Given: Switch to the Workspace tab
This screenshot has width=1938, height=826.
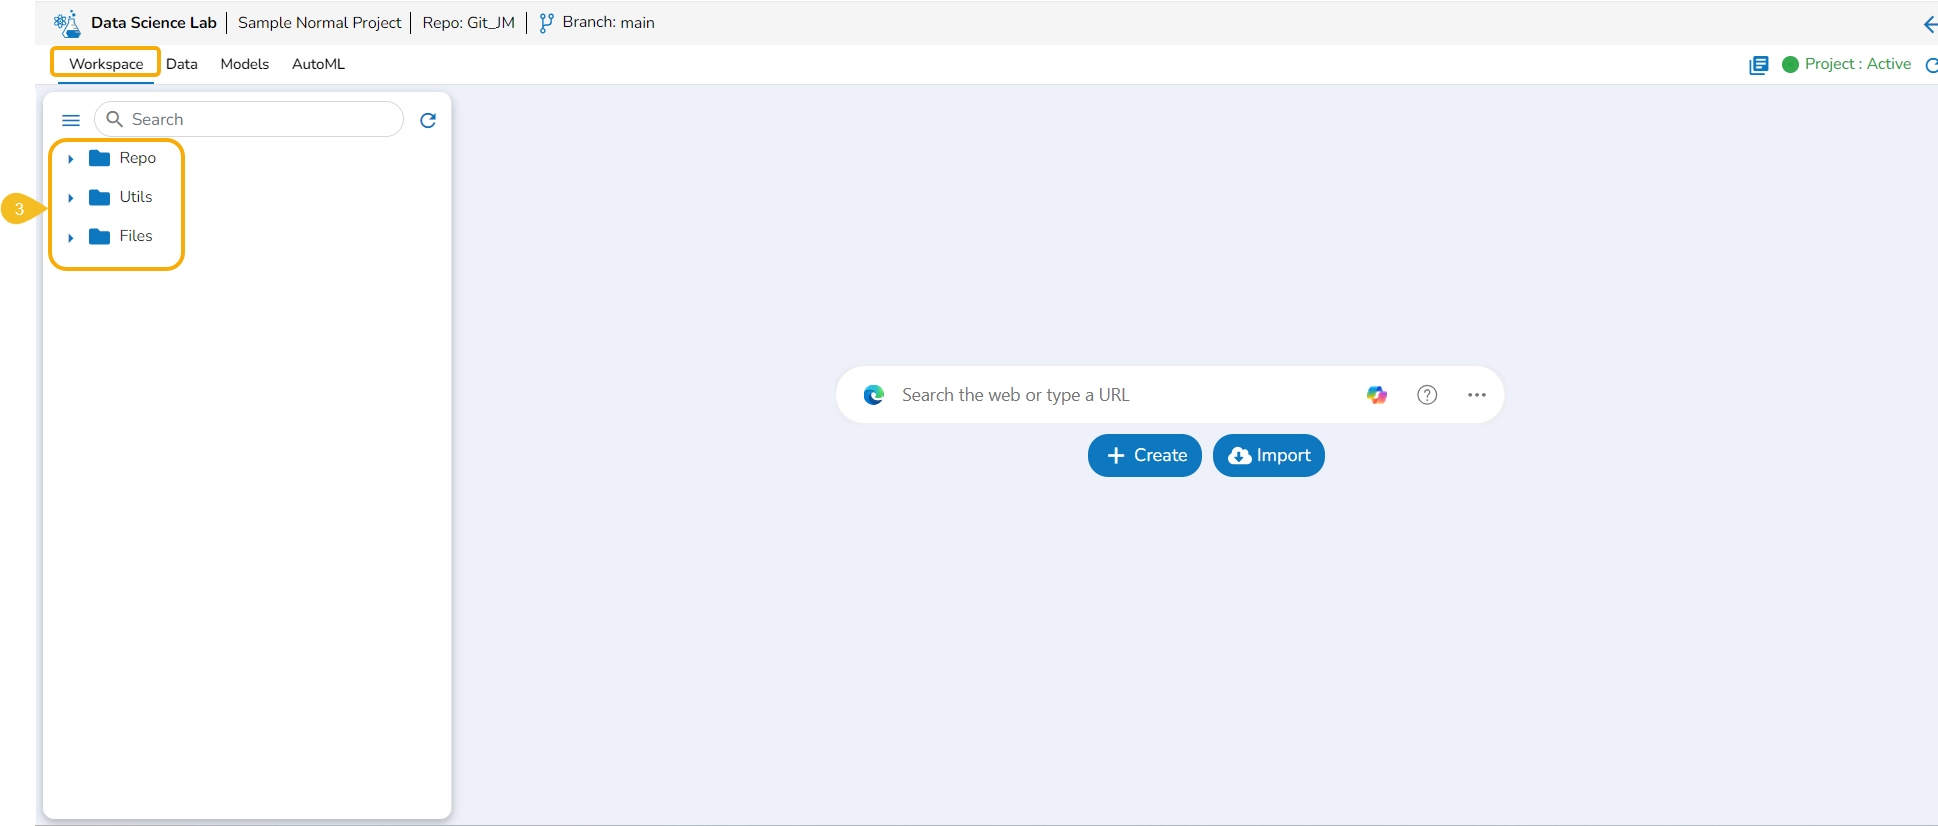Looking at the screenshot, I should [x=106, y=64].
